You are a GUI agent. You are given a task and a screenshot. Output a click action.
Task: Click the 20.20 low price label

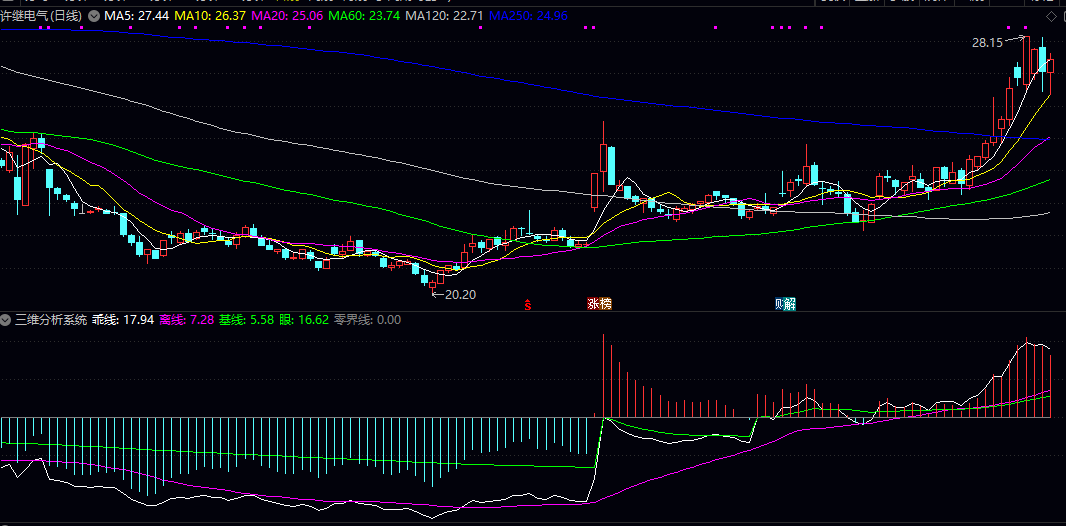(x=459, y=295)
